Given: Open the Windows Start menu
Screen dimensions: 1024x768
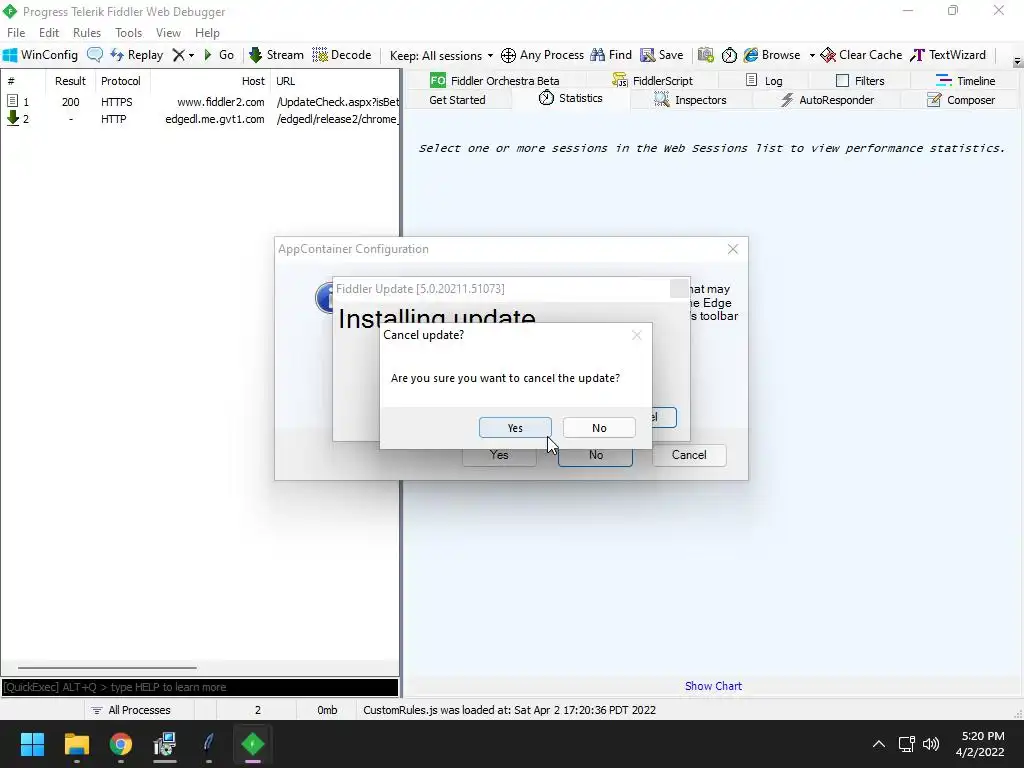Looking at the screenshot, I should (32, 744).
